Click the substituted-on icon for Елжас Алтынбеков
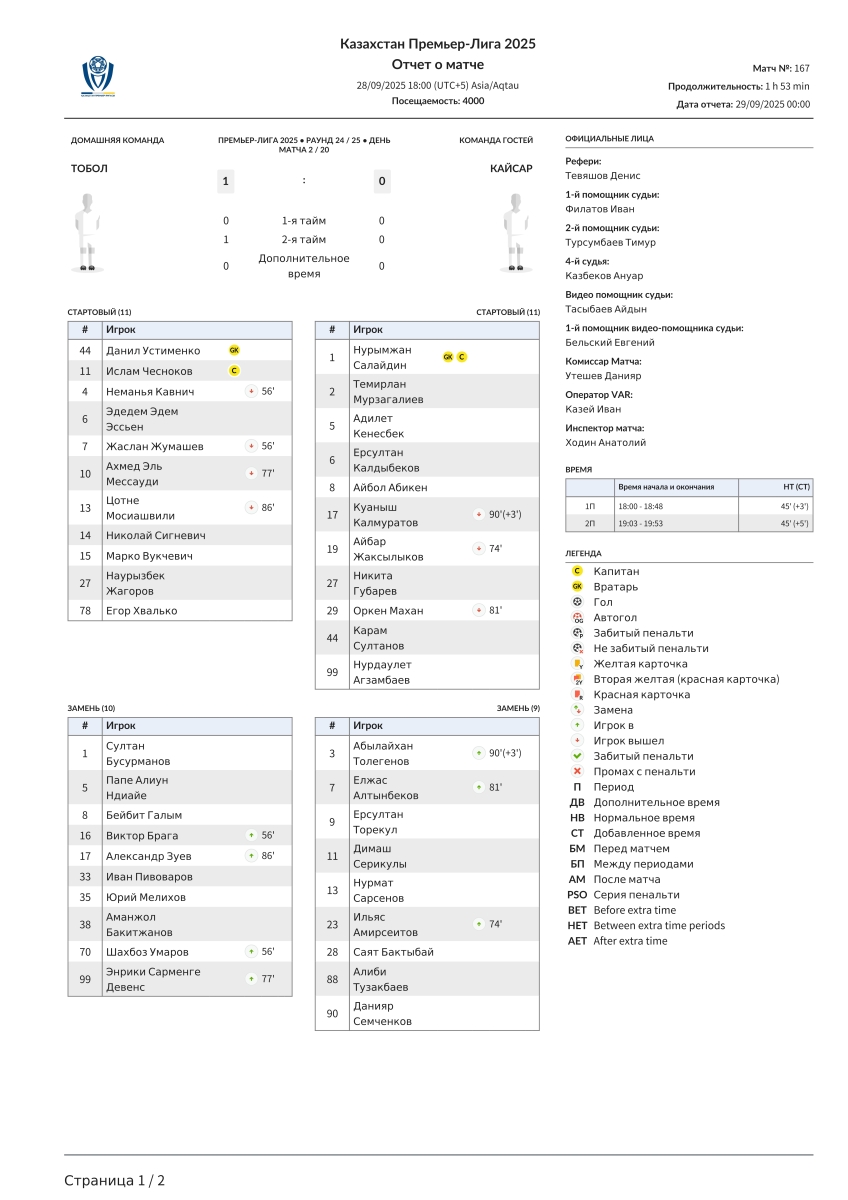Image resolution: width=848 pixels, height=1200 pixels. (x=478, y=788)
